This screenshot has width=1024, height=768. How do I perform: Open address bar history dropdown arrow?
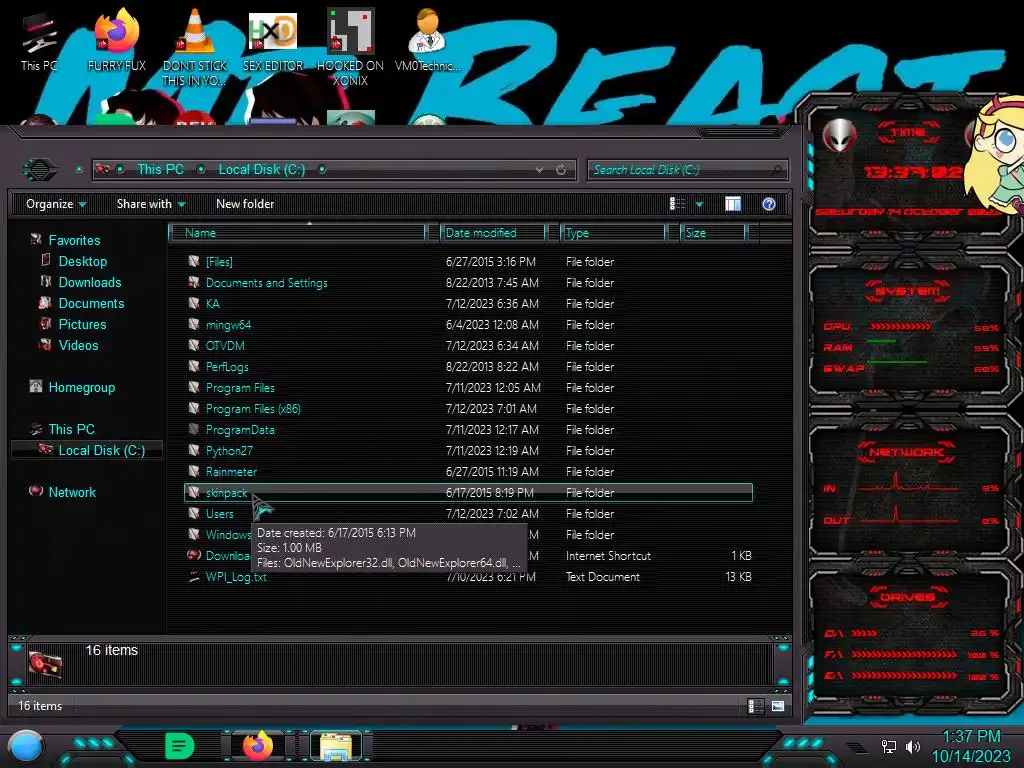(x=539, y=170)
